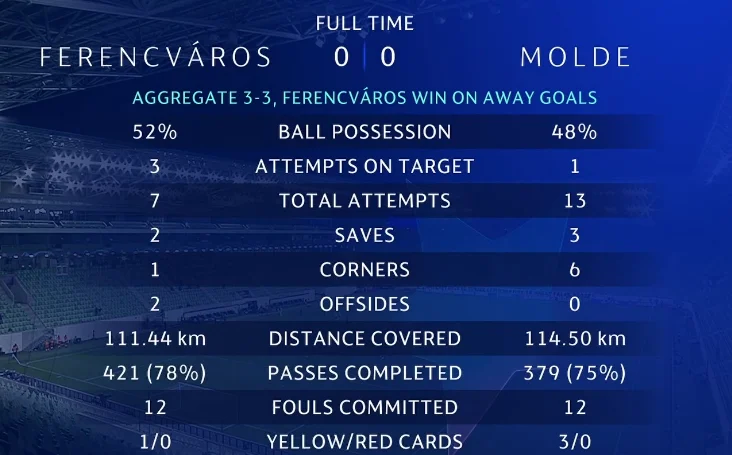The width and height of the screenshot is (732, 455).
Task: Select the MOLDE team name
Action: (x=575, y=57)
